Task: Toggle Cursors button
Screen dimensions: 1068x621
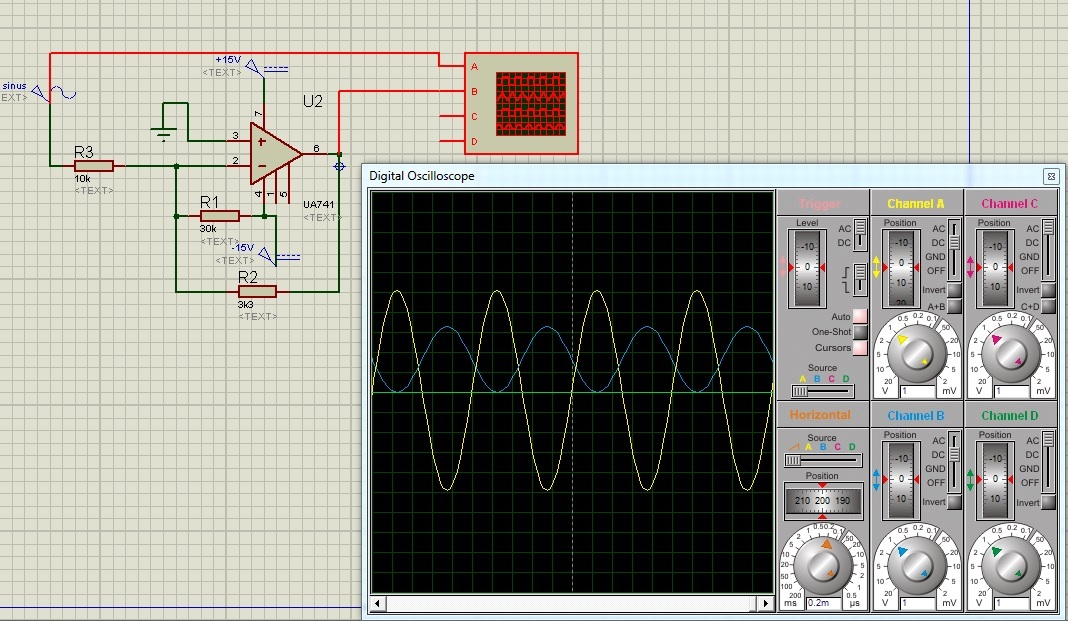Action: pyautogui.click(x=860, y=348)
